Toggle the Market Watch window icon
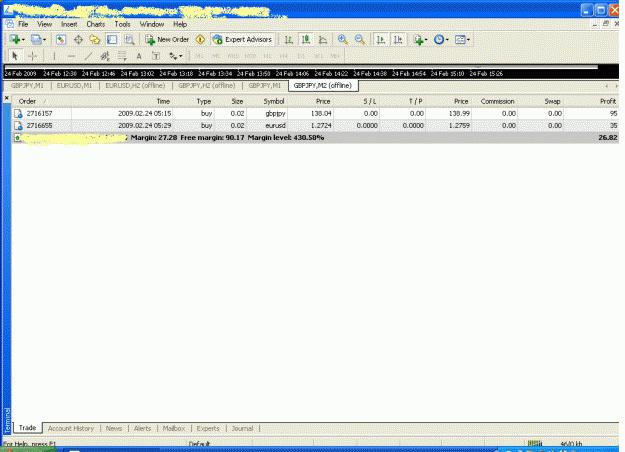 61,39
